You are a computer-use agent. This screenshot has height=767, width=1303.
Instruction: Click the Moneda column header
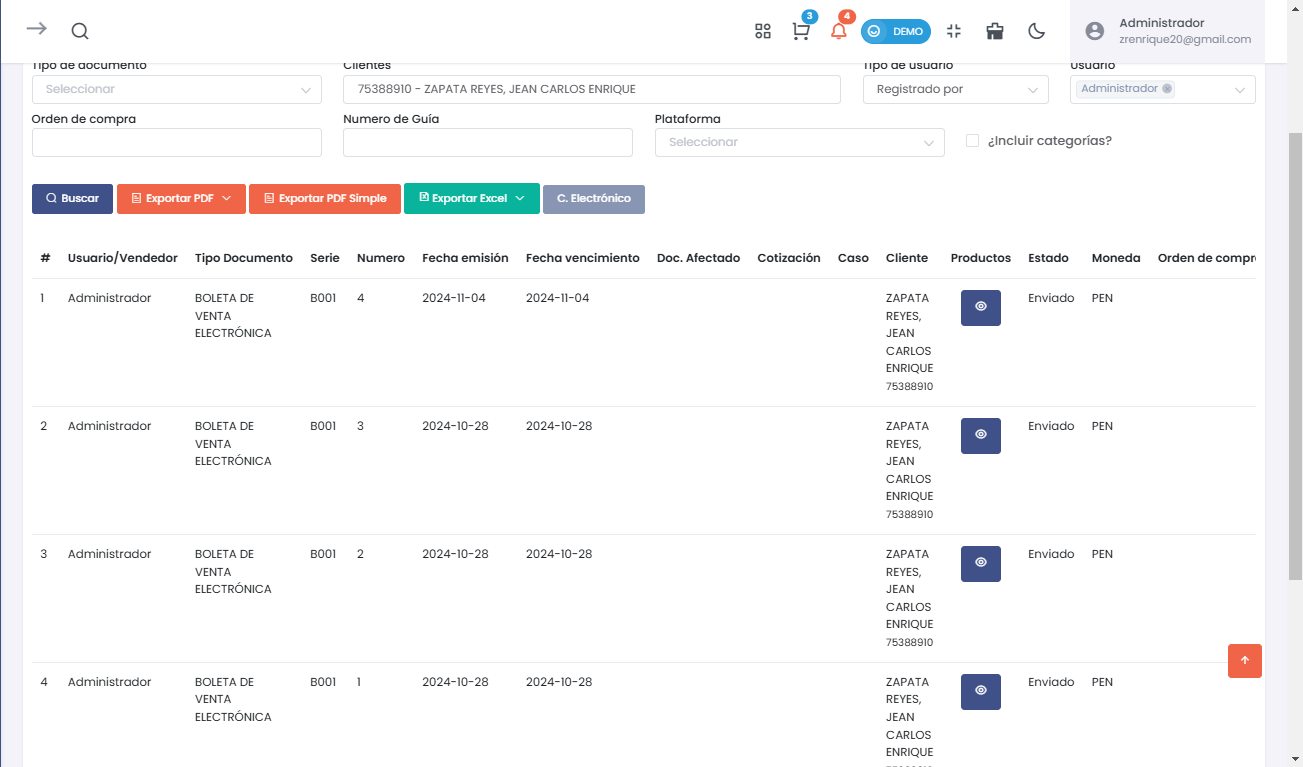tap(1116, 258)
